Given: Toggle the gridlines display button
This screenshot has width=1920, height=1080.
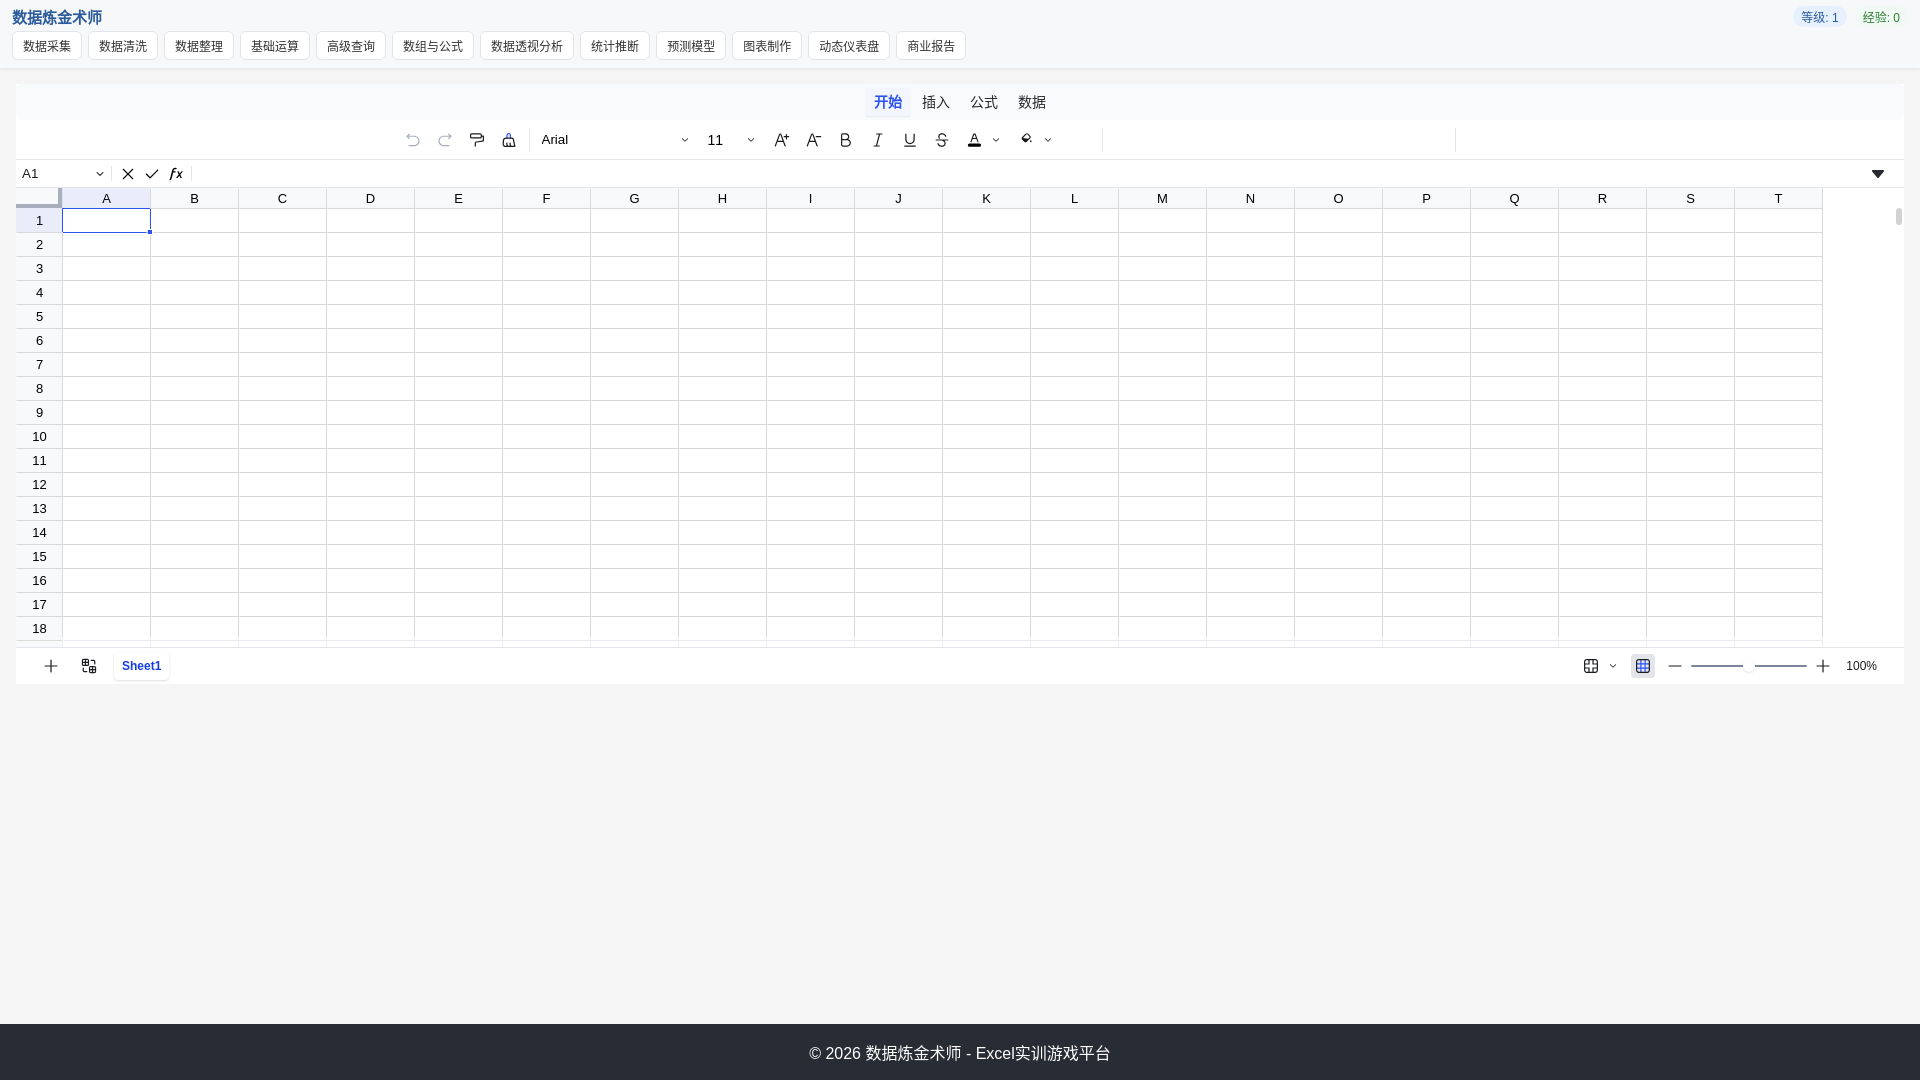Looking at the screenshot, I should coord(1643,666).
